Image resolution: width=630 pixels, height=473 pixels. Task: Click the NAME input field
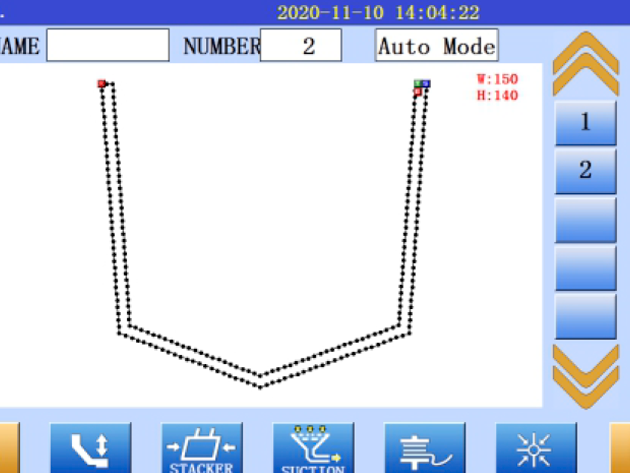[x=108, y=46]
